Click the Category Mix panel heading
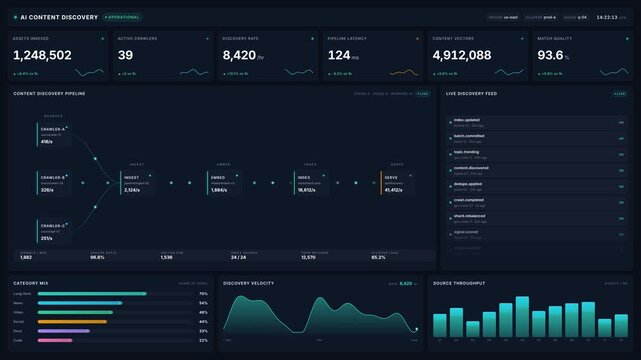641x360 pixels. click(31, 283)
